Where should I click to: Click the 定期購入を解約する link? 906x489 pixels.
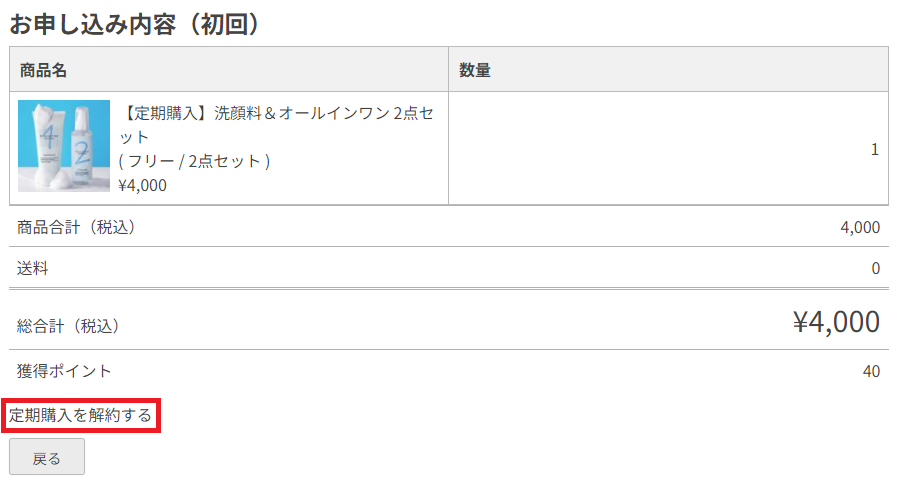[x=81, y=415]
